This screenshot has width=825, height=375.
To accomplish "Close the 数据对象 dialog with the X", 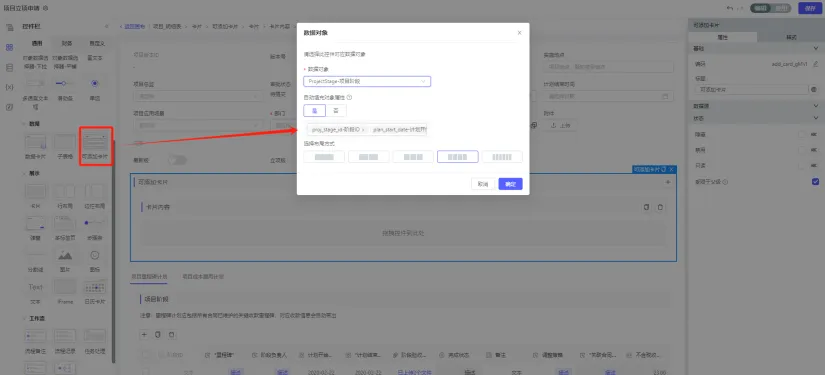I will click(x=519, y=33).
